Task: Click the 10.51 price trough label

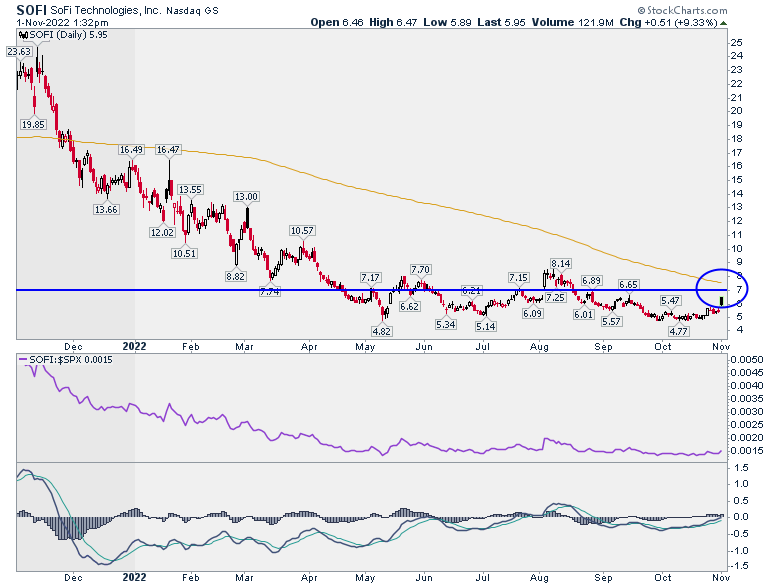Action: tap(184, 253)
